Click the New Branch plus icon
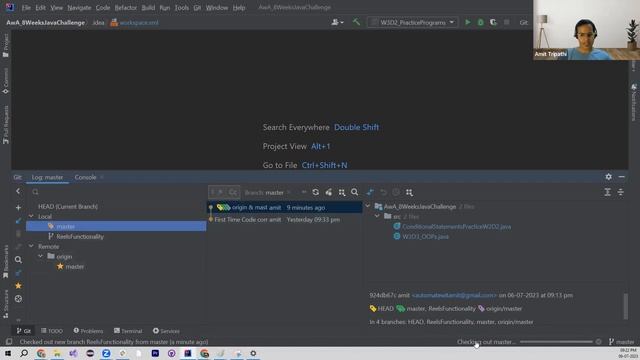The image size is (640, 360). (x=18, y=207)
